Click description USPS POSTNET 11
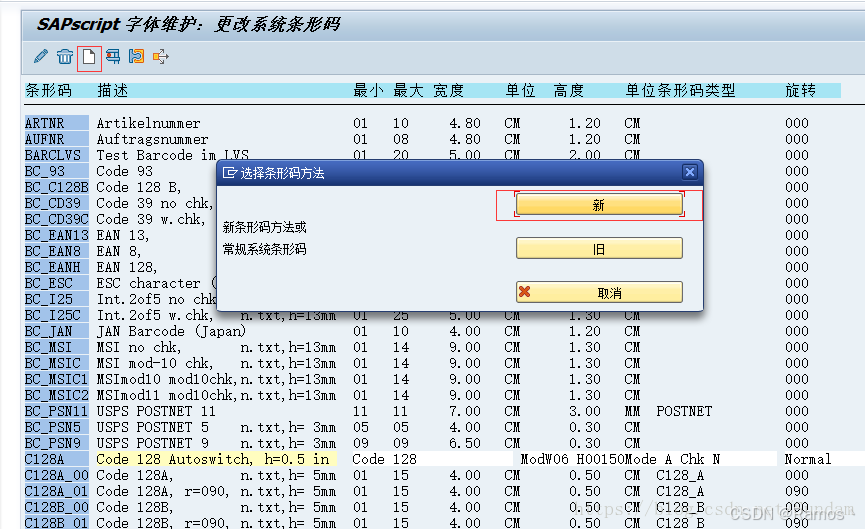Screen dimensions: 865x529 point(156,410)
